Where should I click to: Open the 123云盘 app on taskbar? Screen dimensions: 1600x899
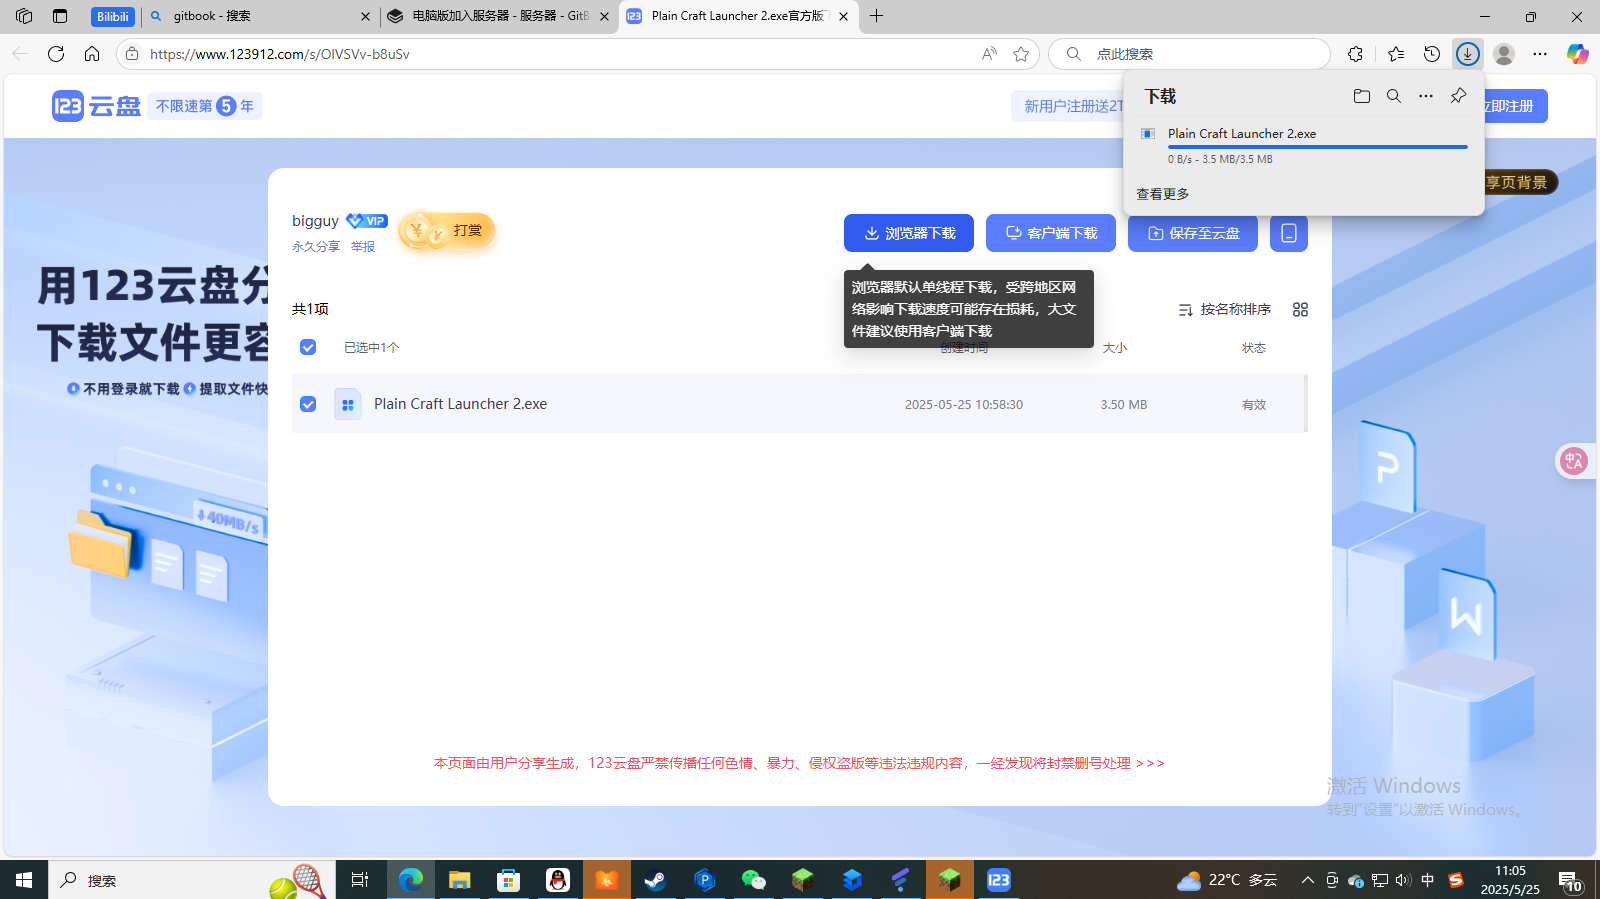click(x=999, y=880)
